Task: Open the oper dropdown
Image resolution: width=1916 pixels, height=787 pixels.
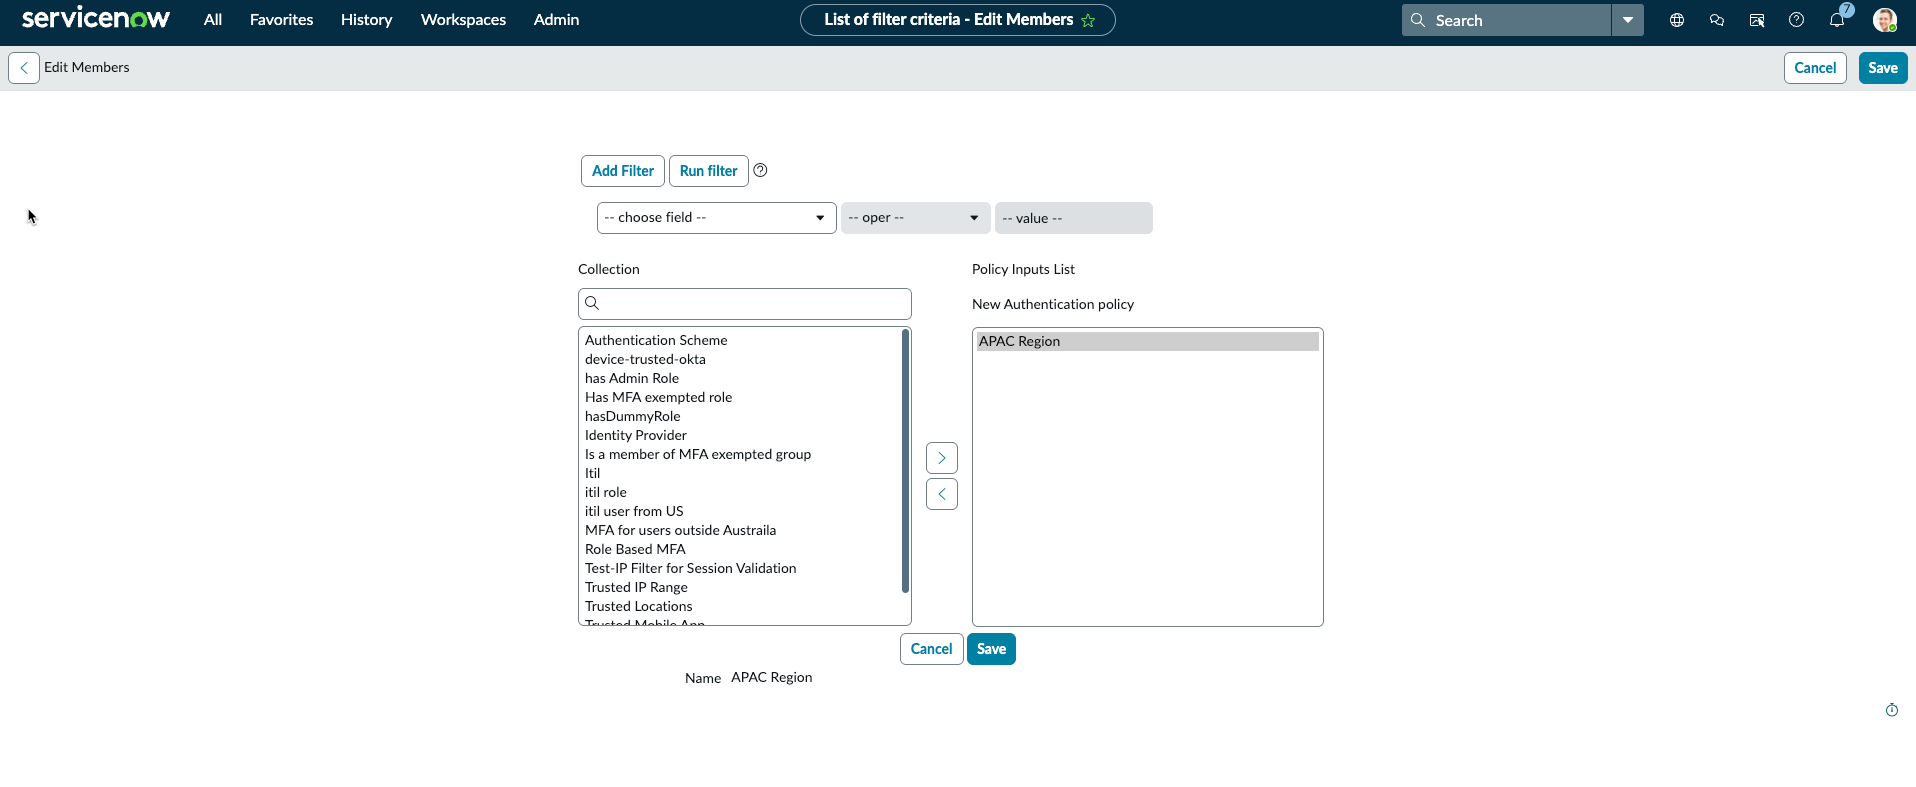Action: coord(916,218)
